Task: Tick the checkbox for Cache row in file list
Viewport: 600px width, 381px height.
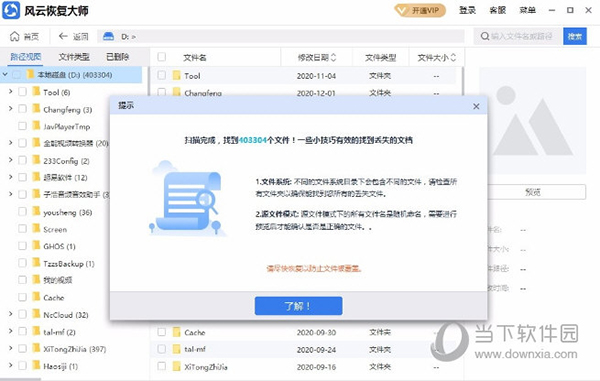Action: 162,332
